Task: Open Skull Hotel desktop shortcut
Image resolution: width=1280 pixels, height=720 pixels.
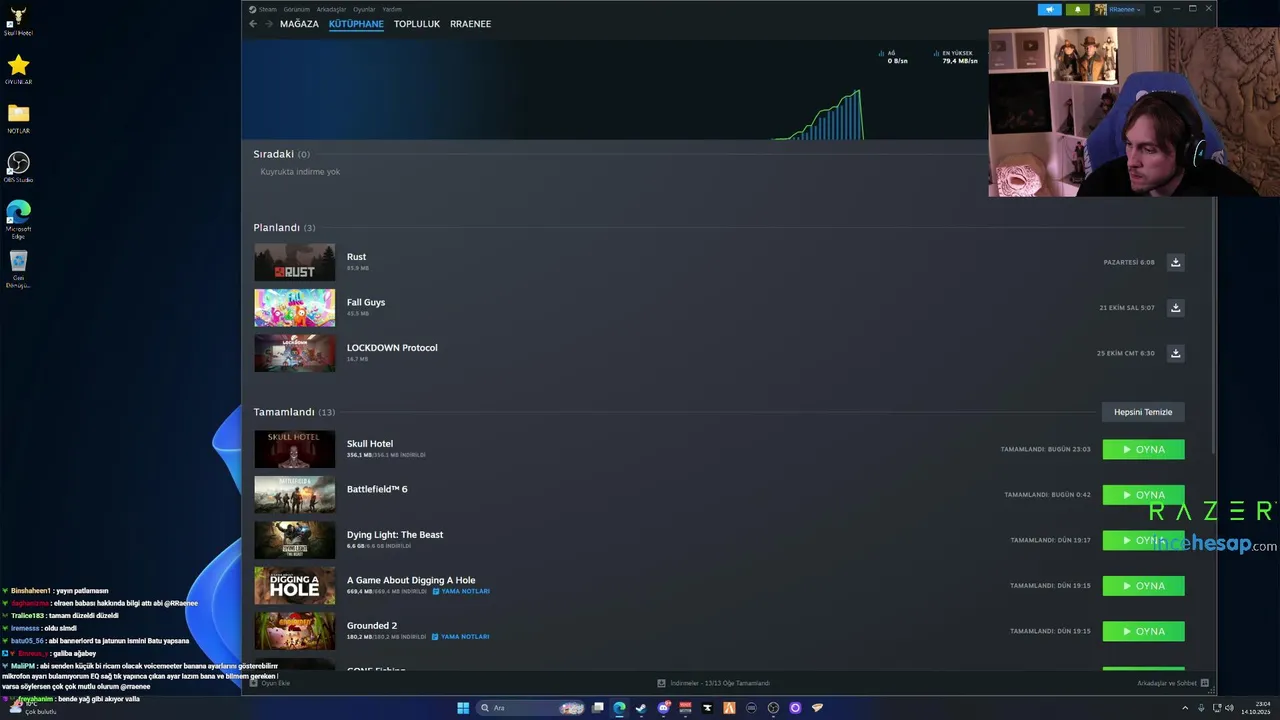Action: click(18, 21)
